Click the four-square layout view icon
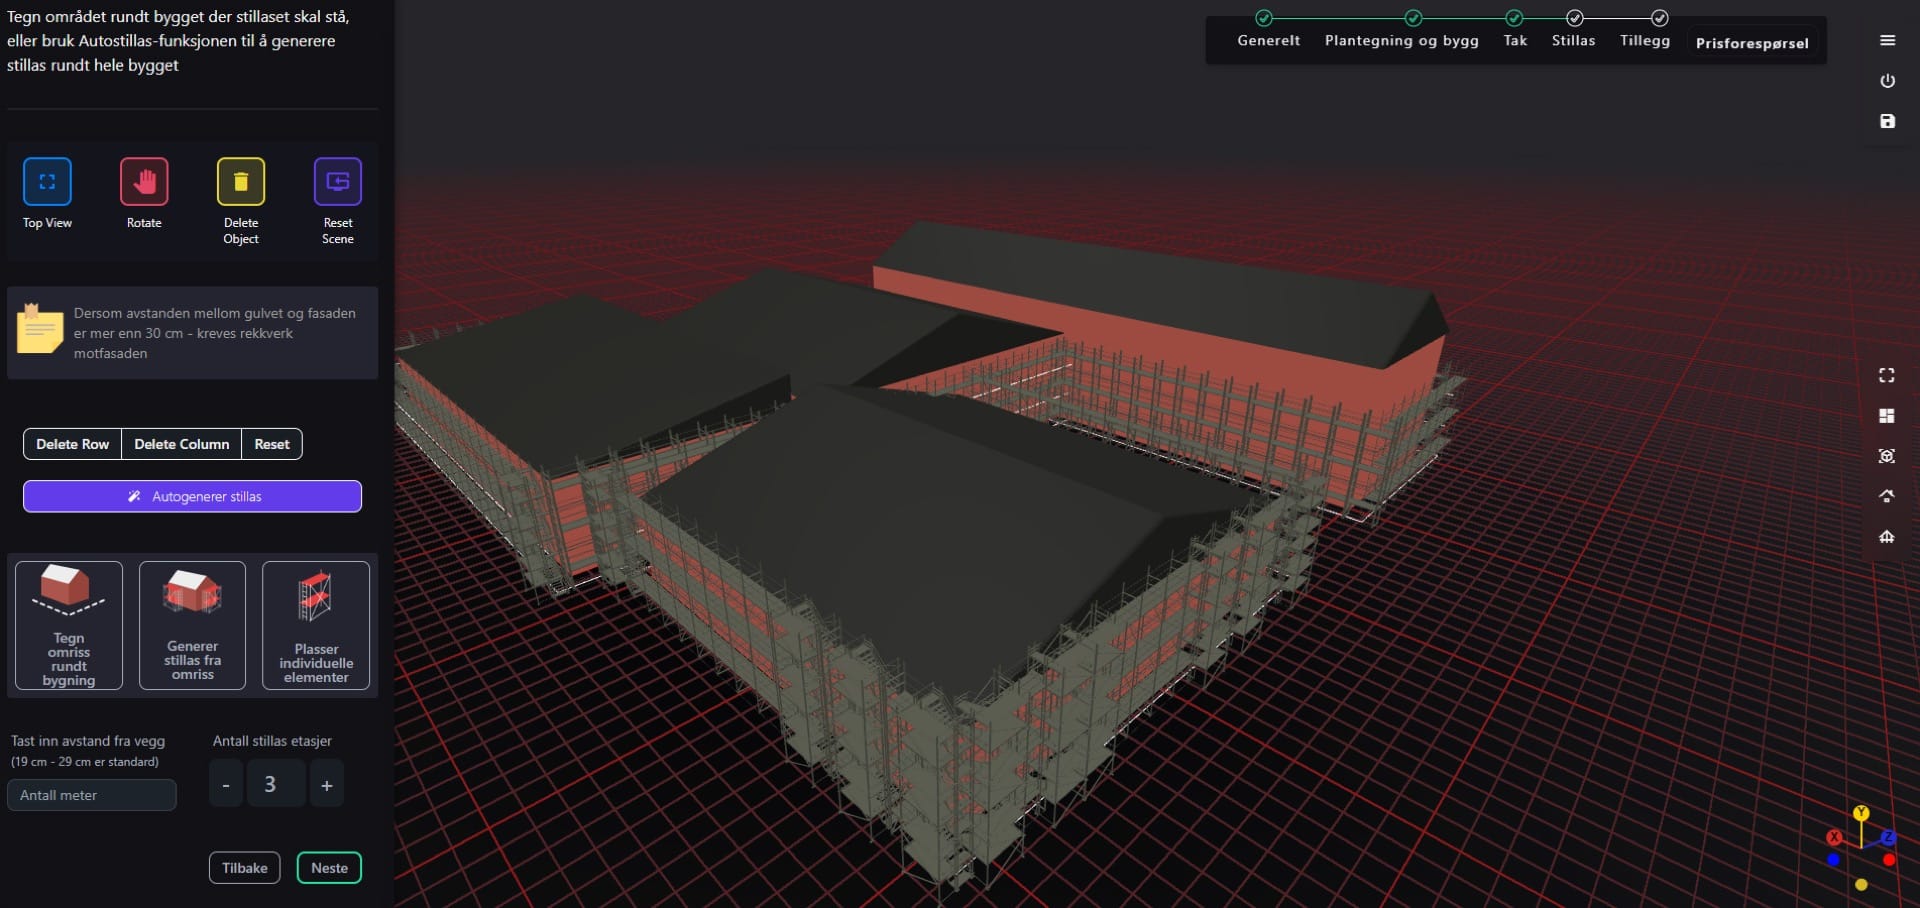This screenshot has height=908, width=1920. click(x=1886, y=416)
